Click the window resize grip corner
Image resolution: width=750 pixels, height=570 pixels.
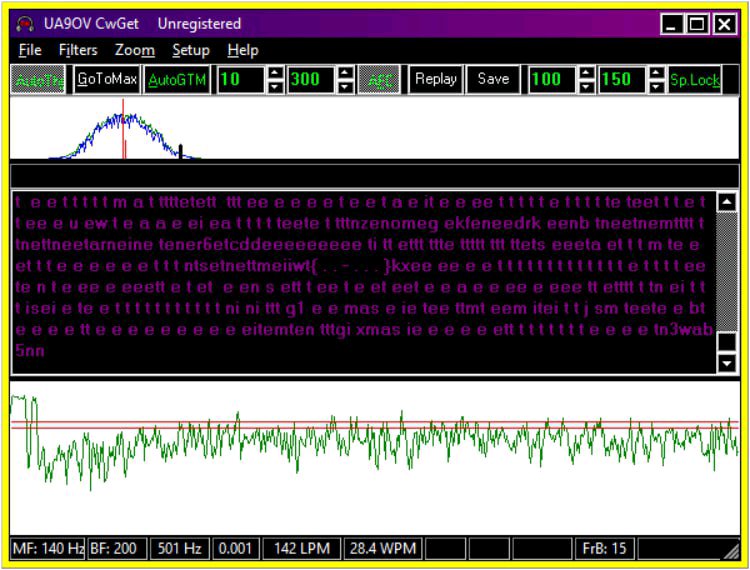click(732, 552)
